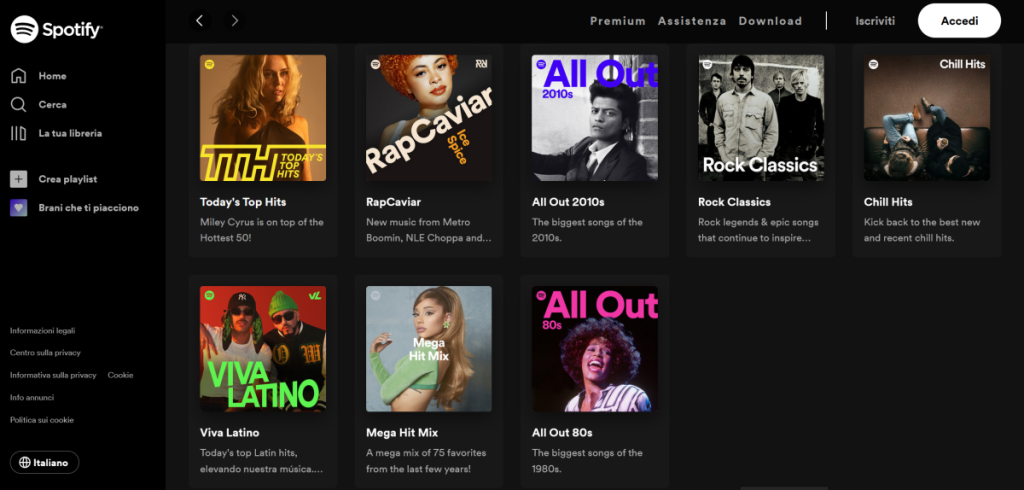Click the Crea playlist plus icon

(x=18, y=179)
